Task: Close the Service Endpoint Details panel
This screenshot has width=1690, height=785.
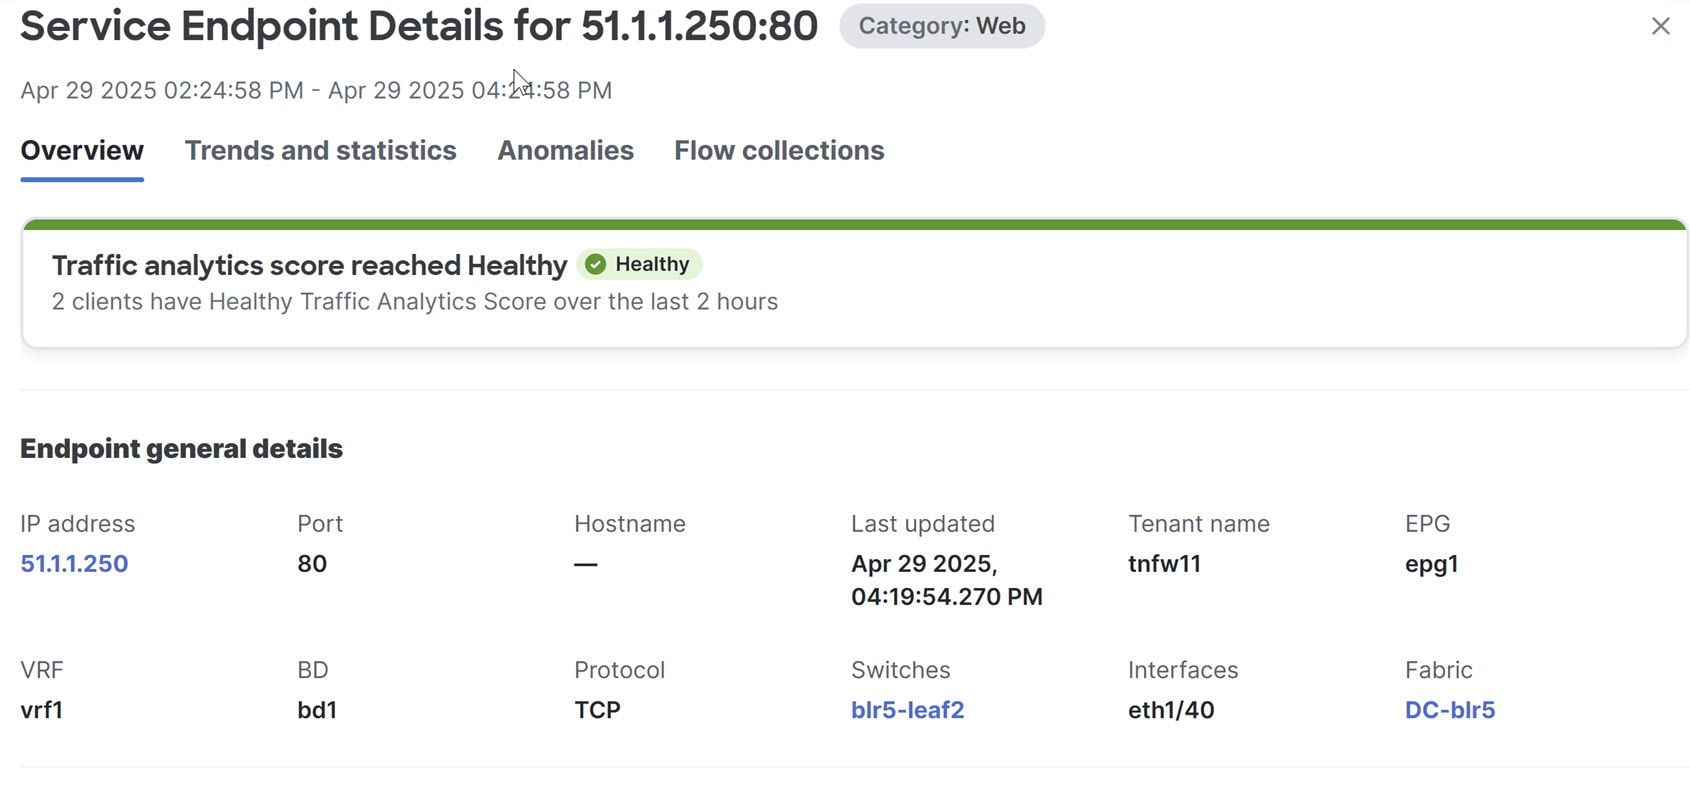Action: click(1660, 26)
